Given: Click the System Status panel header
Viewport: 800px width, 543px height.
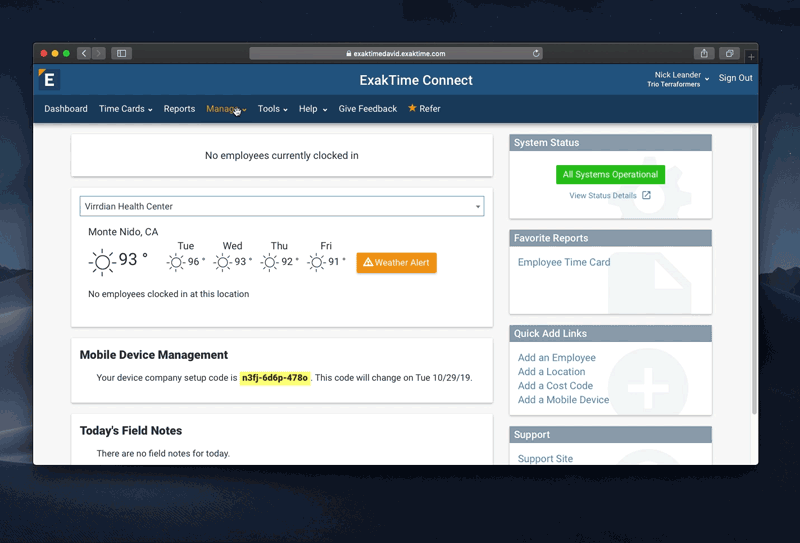Looking at the screenshot, I should tap(610, 143).
